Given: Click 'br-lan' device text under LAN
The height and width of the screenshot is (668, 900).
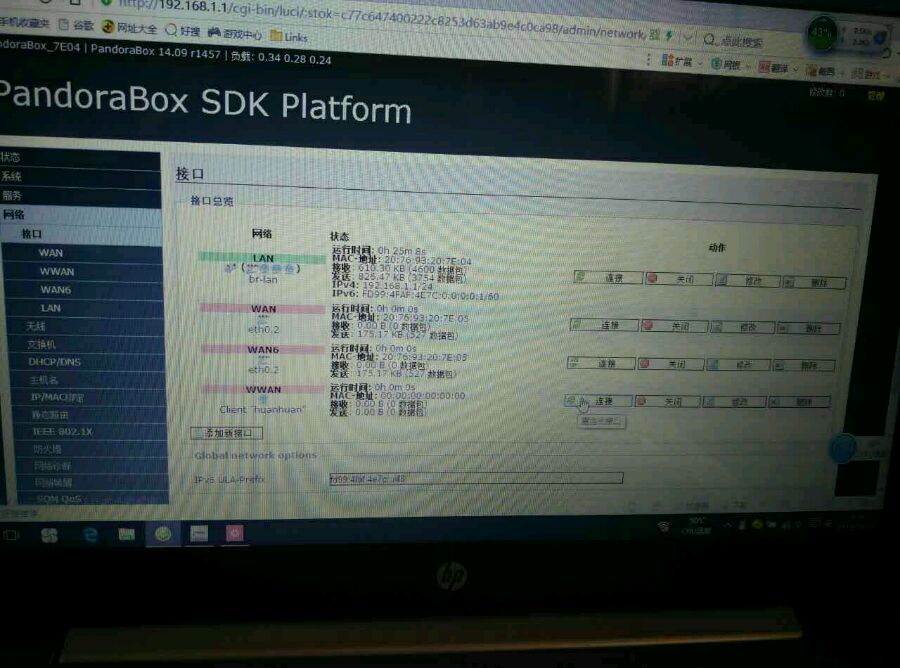Looking at the screenshot, I should point(263,279).
